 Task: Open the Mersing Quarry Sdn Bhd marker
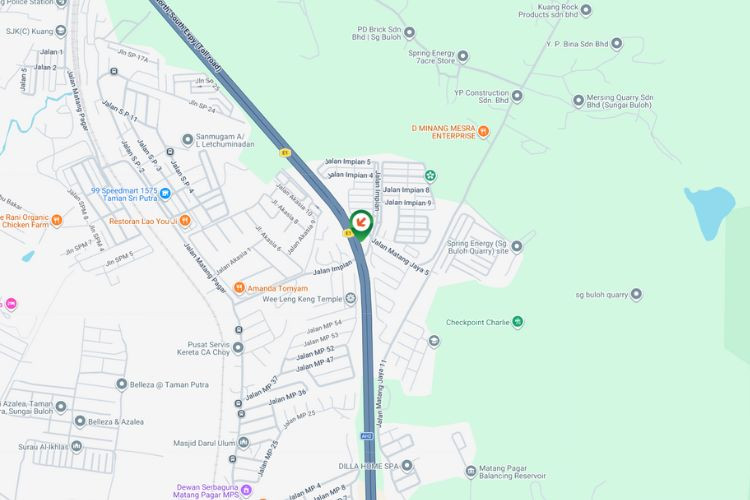pos(578,100)
